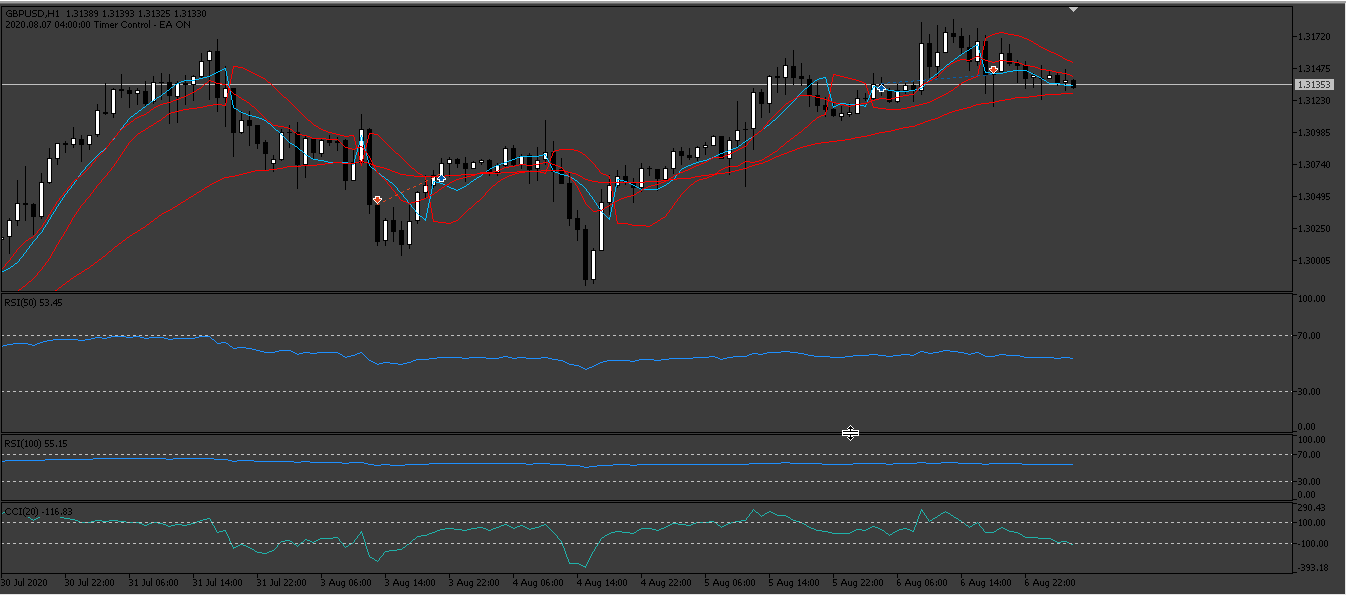1346x595 pixels.
Task: Click the 6 Aug 06:00 time label
Action: pos(922,582)
